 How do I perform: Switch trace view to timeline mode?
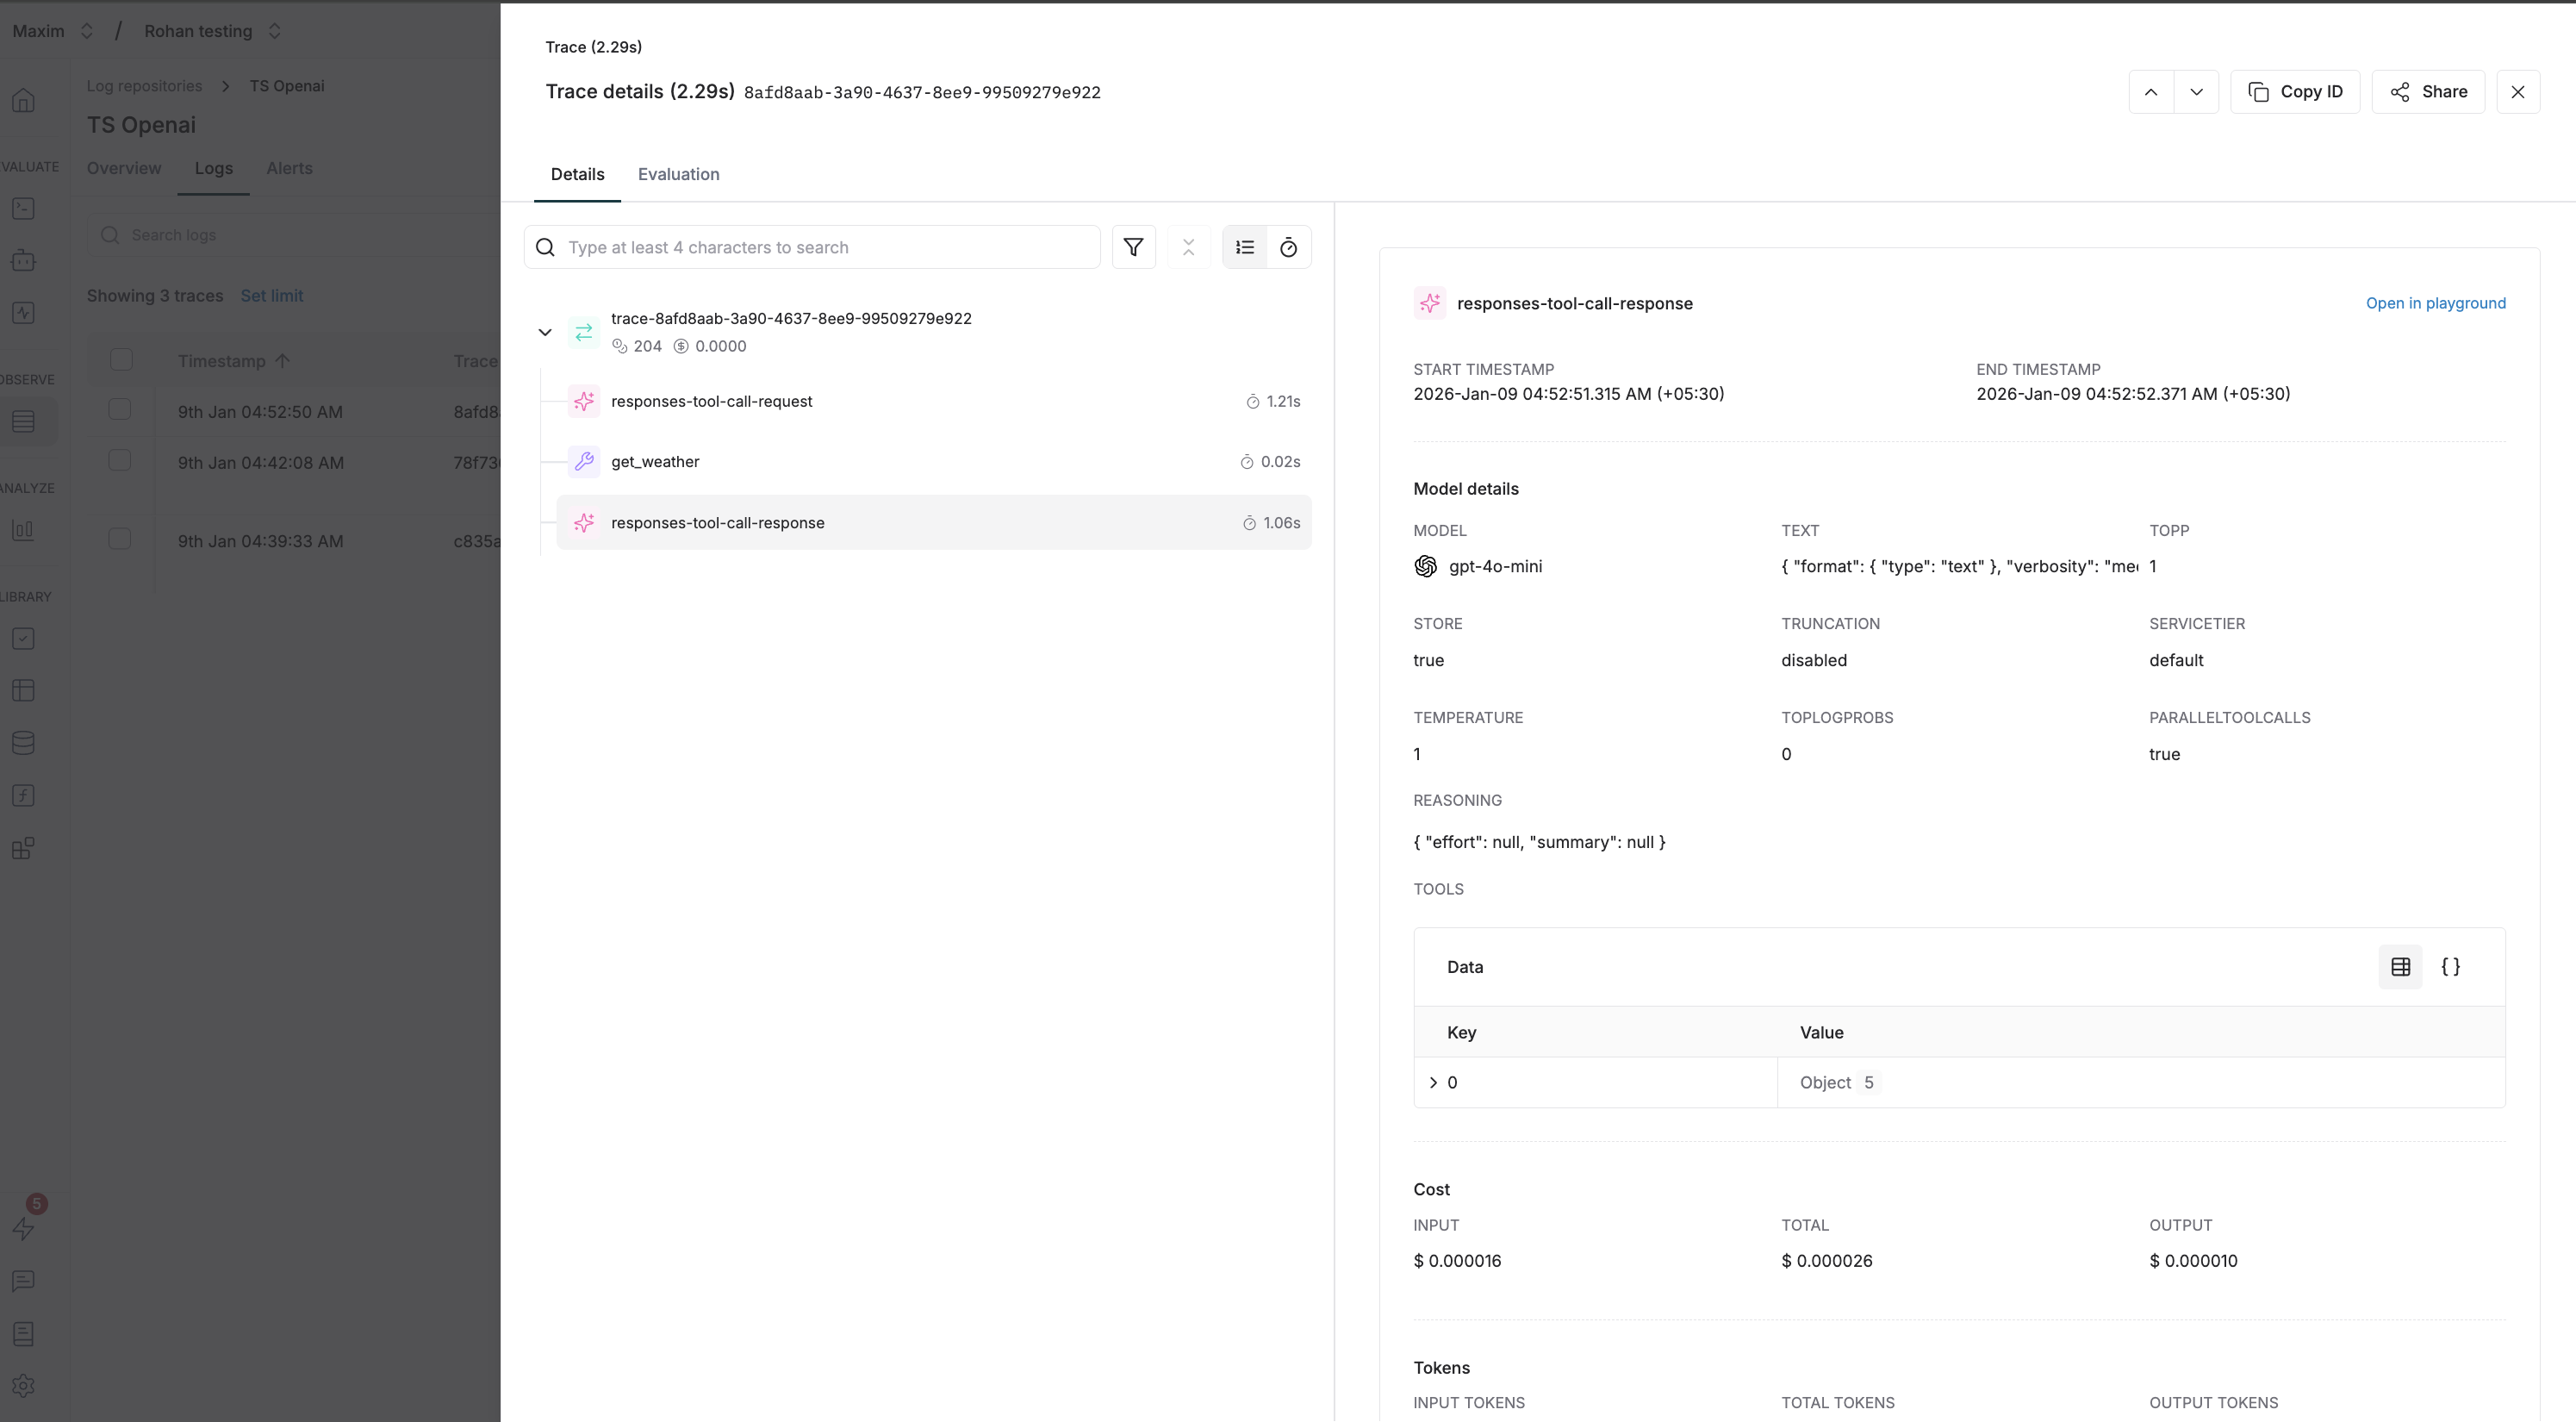(x=1288, y=247)
